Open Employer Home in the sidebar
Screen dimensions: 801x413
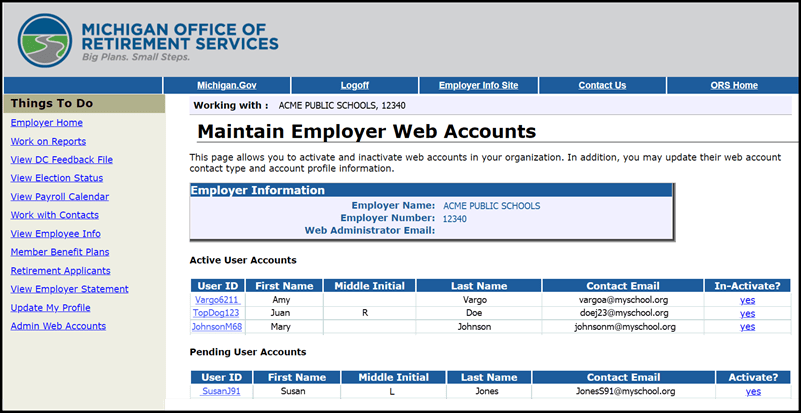click(x=47, y=123)
